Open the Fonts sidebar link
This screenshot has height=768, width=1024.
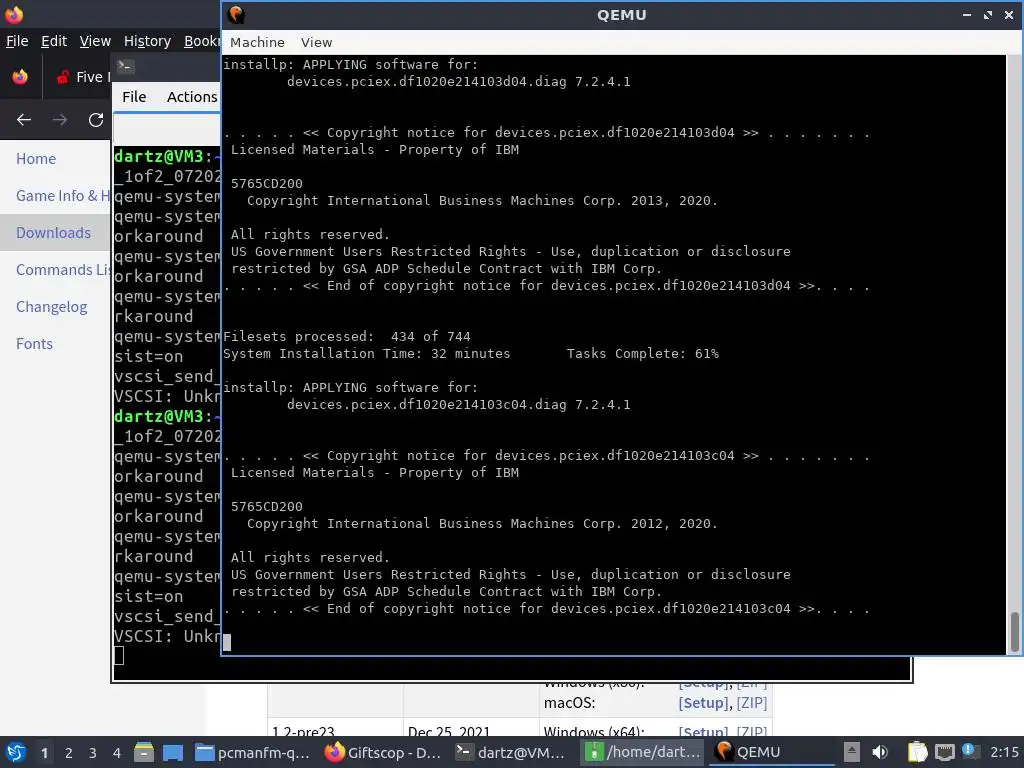pos(35,344)
